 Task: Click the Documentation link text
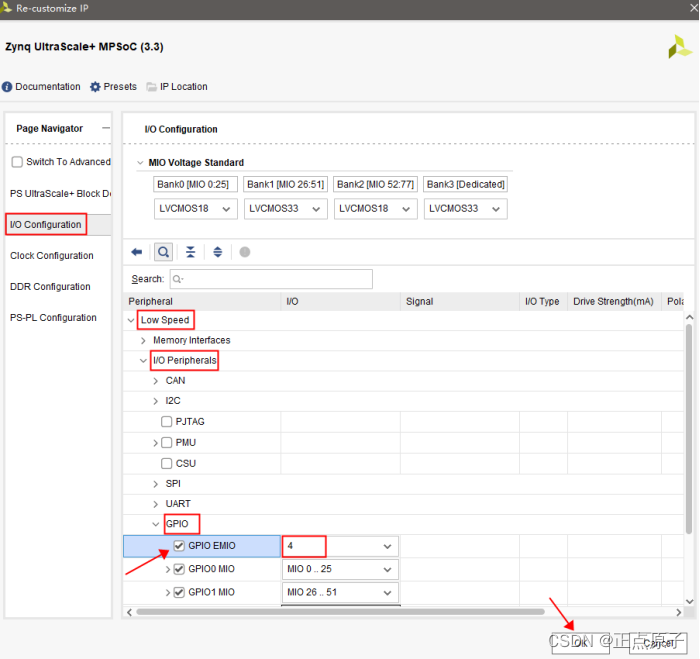click(48, 87)
